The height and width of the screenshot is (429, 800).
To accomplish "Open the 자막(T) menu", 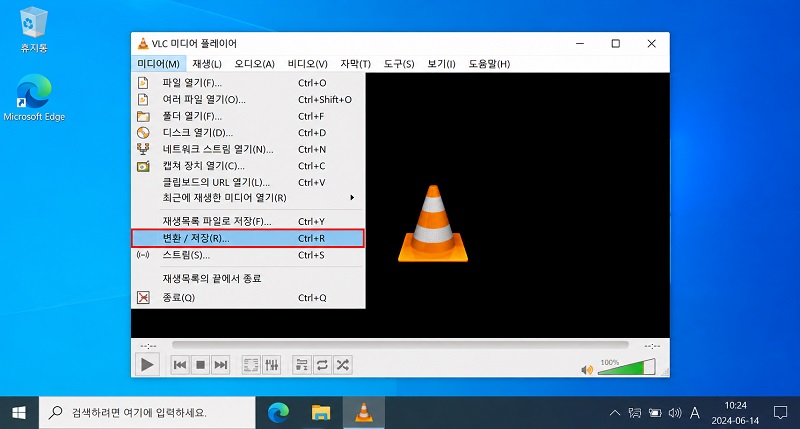I will (355, 64).
